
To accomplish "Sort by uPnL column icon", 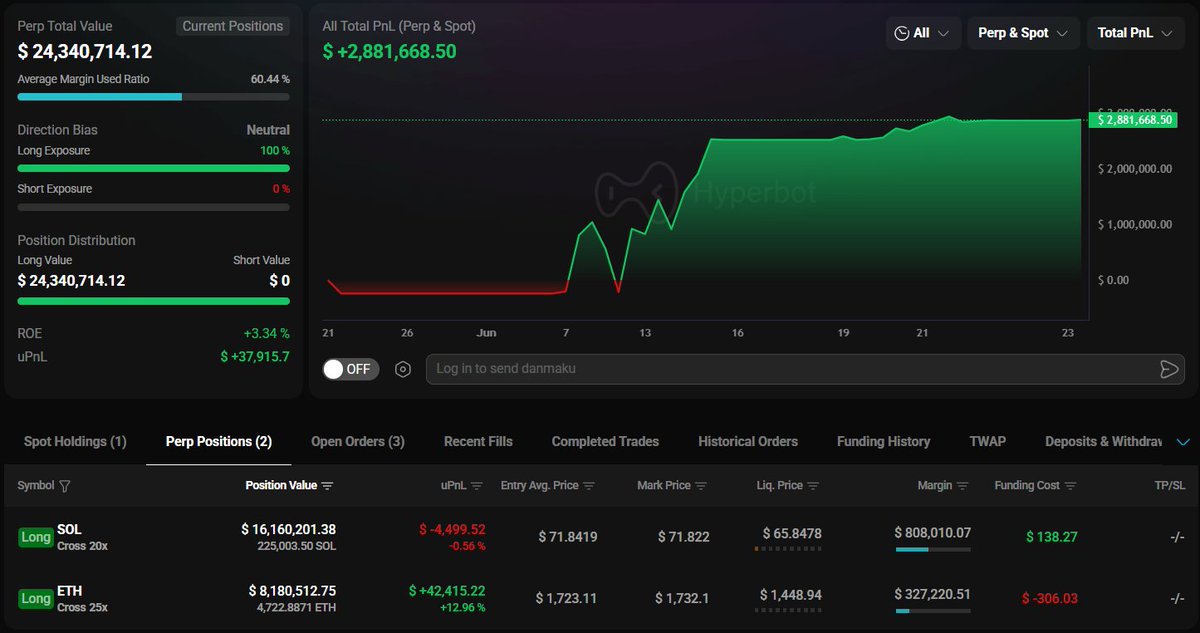I will tap(477, 486).
